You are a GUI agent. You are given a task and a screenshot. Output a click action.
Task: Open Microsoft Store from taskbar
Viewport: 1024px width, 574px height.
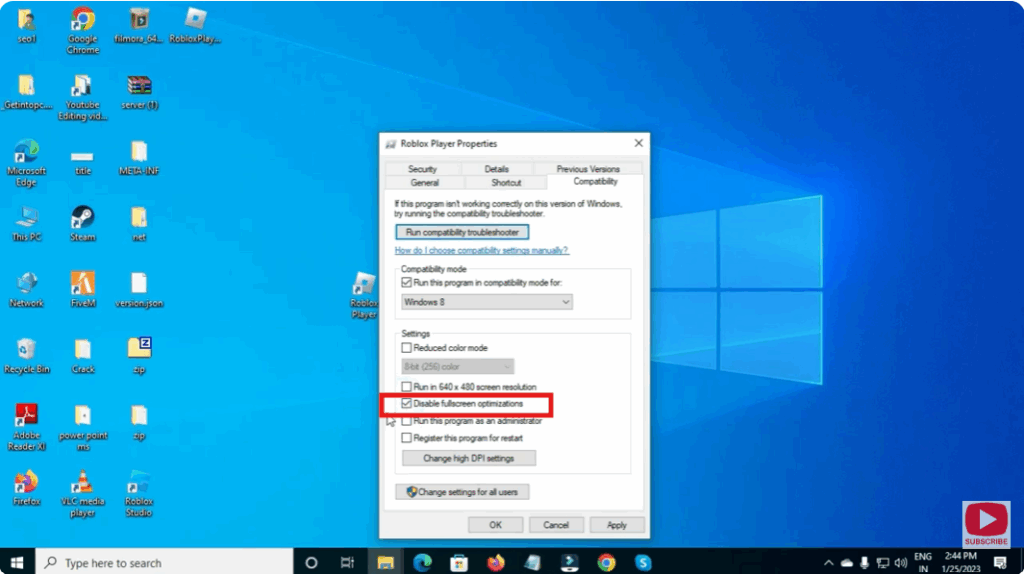pyautogui.click(x=459, y=562)
